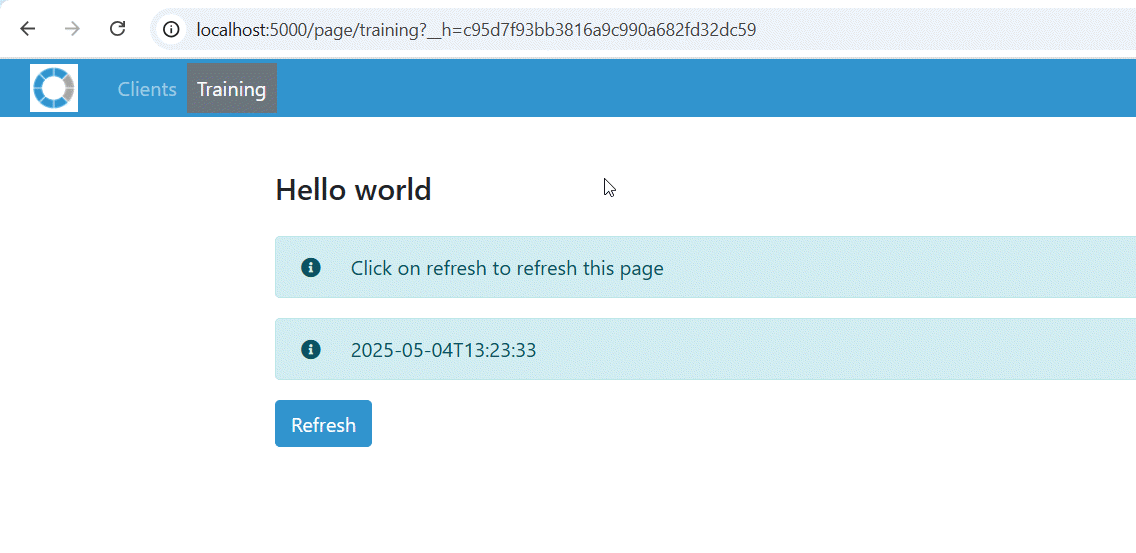Image resolution: width=1136 pixels, height=553 pixels.
Task: Click info icon beside 'Click on refresh' message
Action: click(x=311, y=267)
